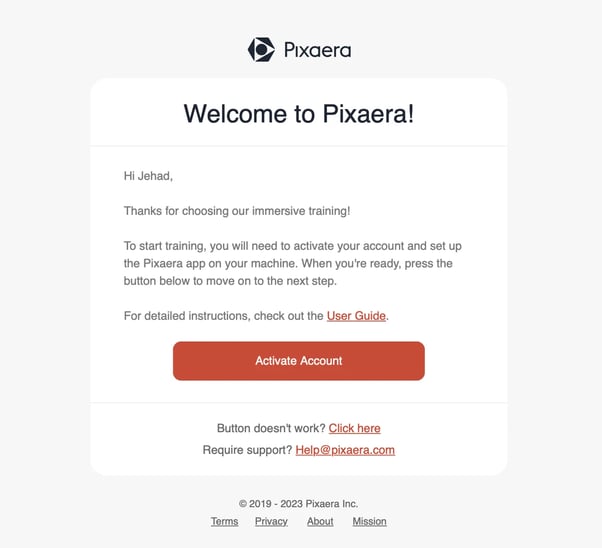Select the 'Hi Jehad,' greeting line
Viewport: 602px width, 548px height.
click(x=148, y=176)
